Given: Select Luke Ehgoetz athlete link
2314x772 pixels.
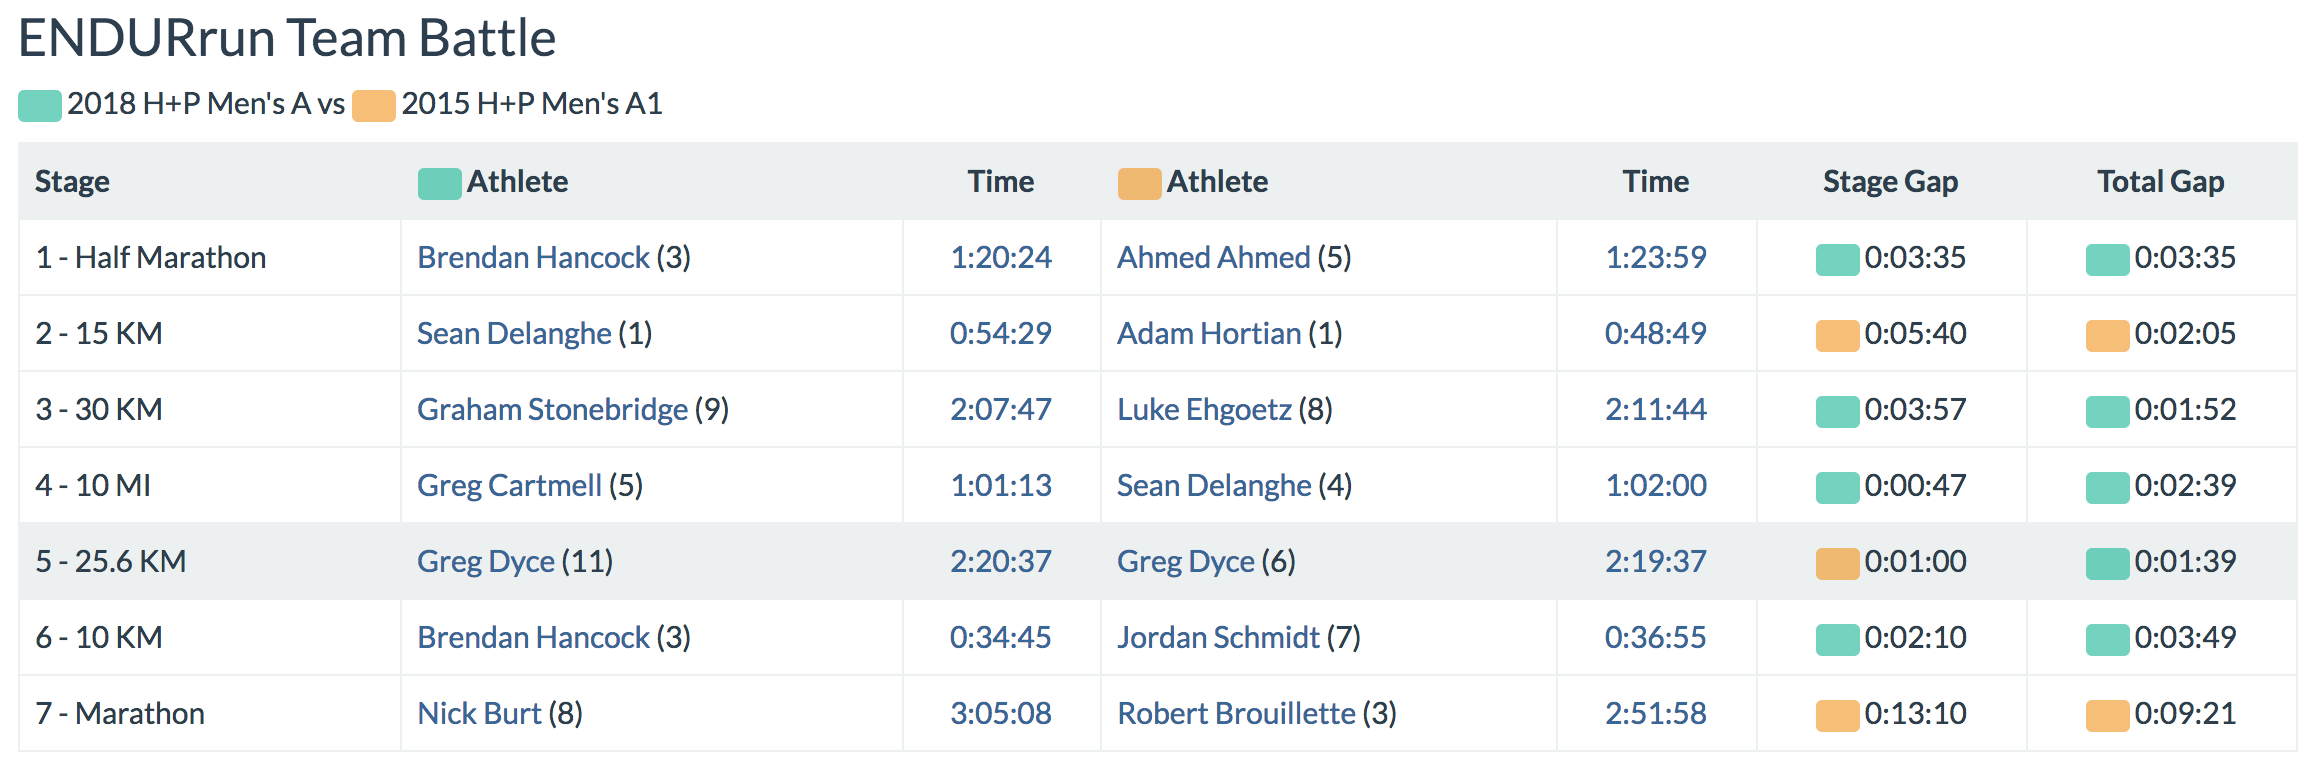Looking at the screenshot, I should [x=1204, y=410].
